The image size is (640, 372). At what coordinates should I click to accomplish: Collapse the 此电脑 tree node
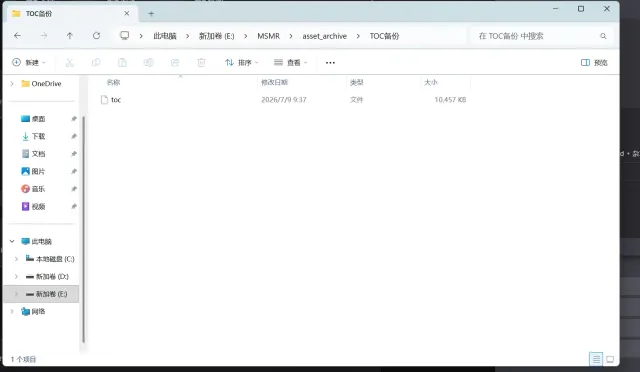12,241
